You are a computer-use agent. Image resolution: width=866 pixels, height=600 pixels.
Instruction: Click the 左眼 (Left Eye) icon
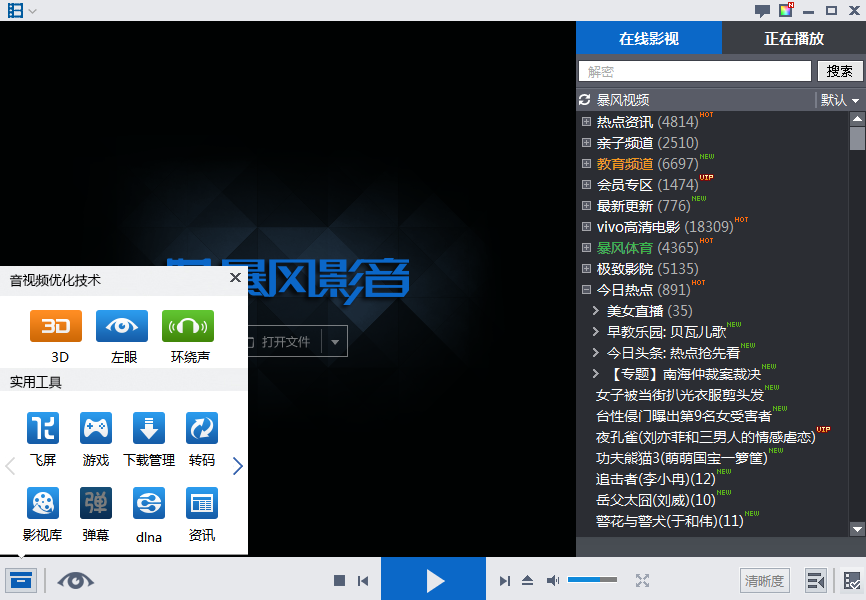(122, 326)
